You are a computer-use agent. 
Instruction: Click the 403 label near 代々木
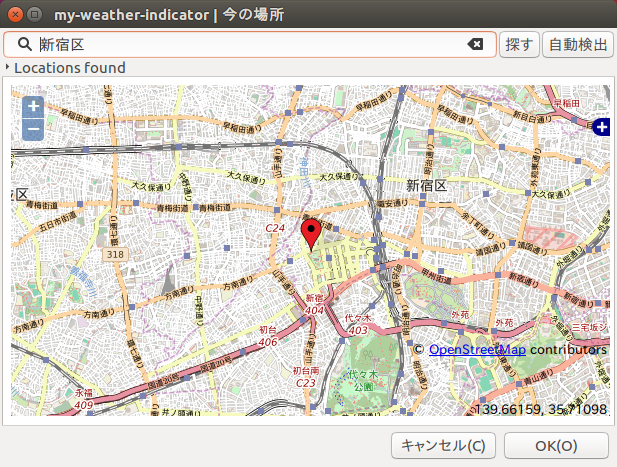point(358,330)
